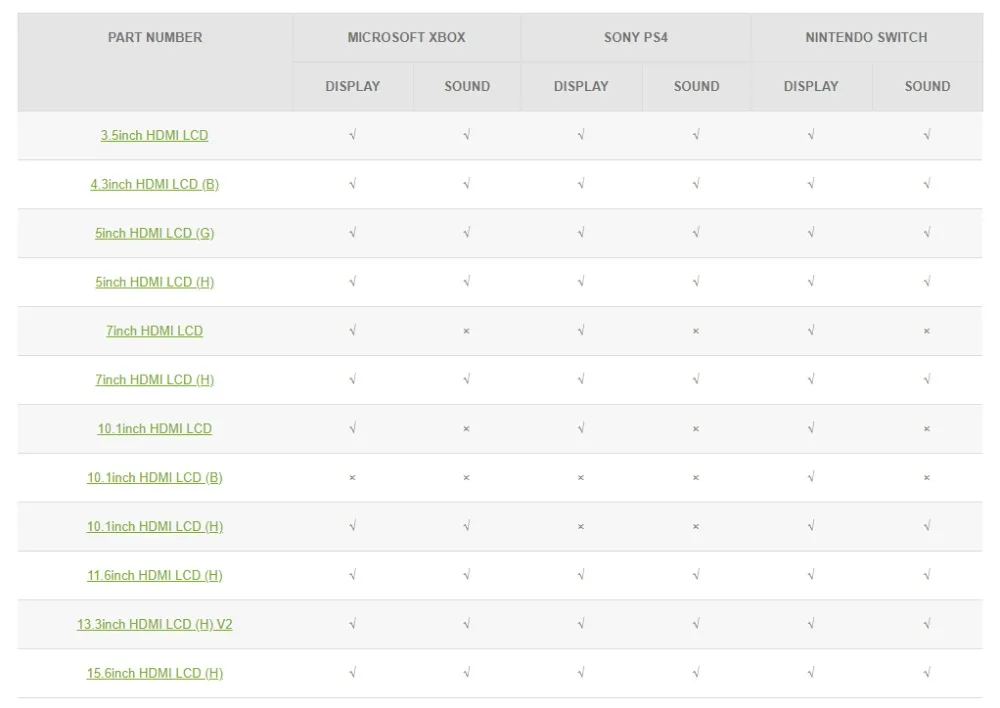1000x708 pixels.
Task: Click Switch sound check in 3.5inch HDMI LCD row
Action: coord(927,135)
